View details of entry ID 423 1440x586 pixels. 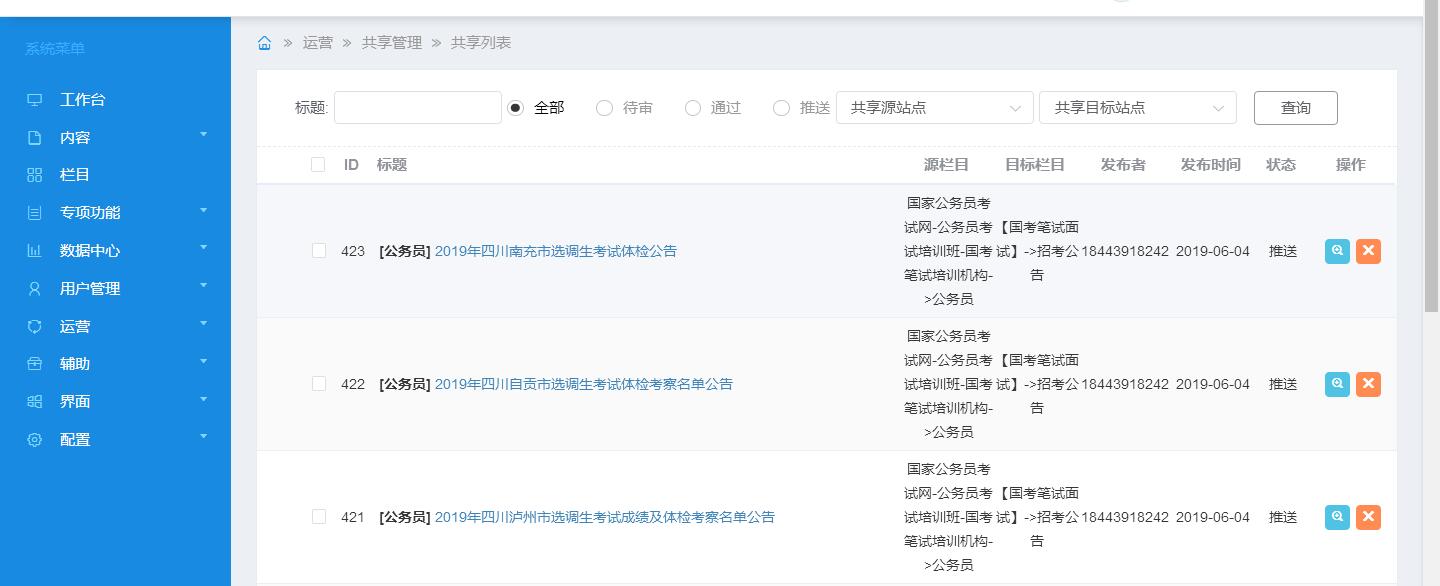point(1337,251)
